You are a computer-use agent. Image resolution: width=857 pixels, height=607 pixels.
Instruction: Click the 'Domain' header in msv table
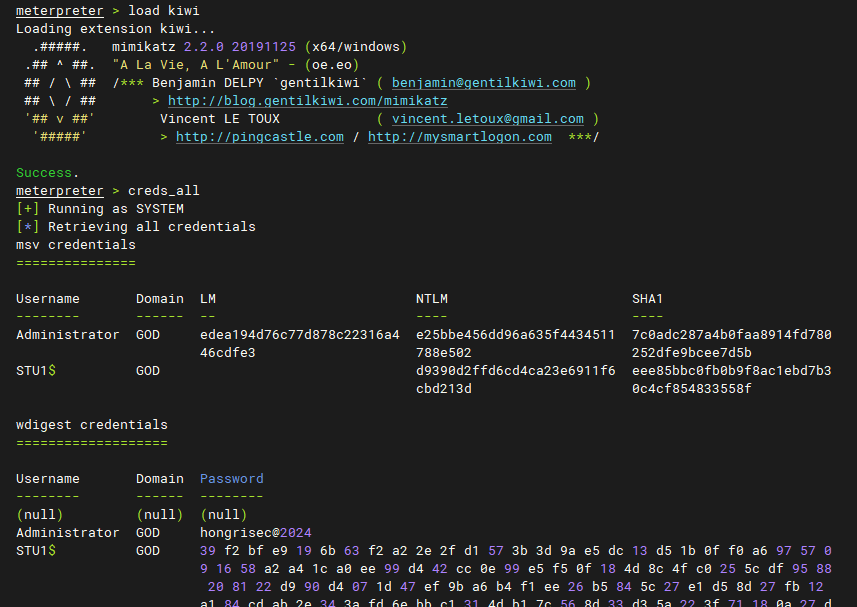pos(160,299)
